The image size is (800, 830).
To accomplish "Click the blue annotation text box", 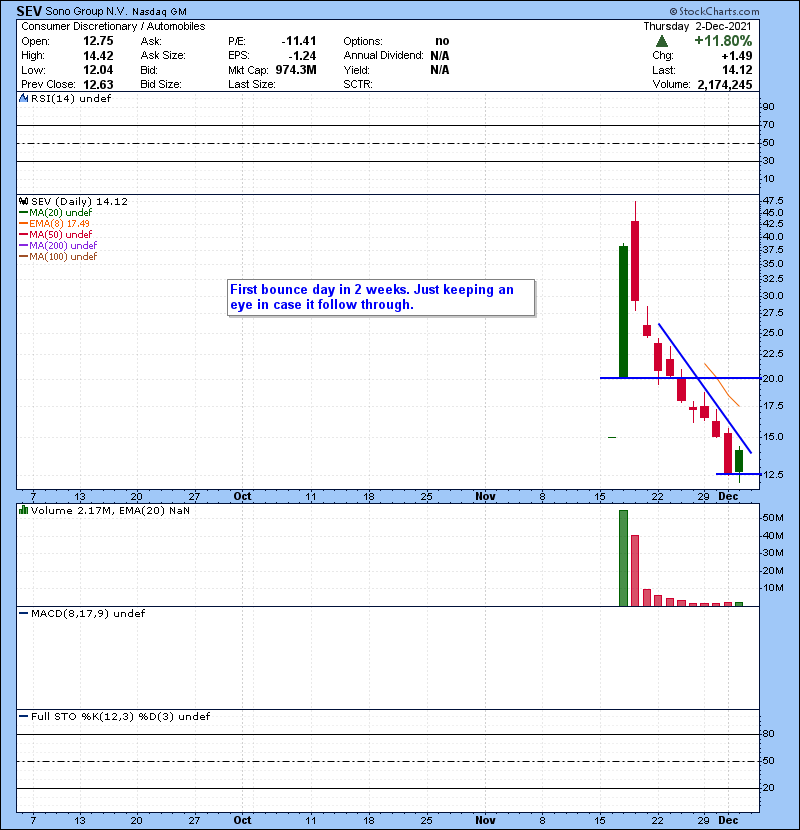I will tap(380, 297).
